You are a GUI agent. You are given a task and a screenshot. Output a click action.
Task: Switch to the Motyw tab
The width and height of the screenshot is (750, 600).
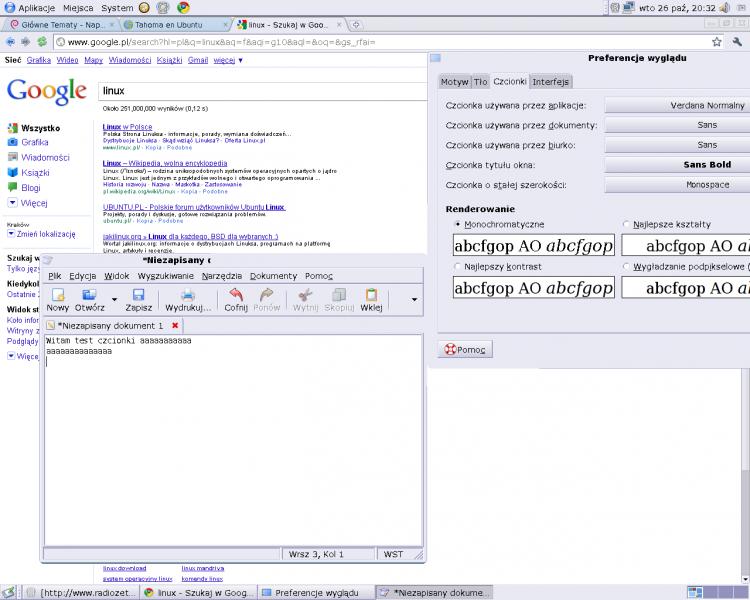pos(455,81)
